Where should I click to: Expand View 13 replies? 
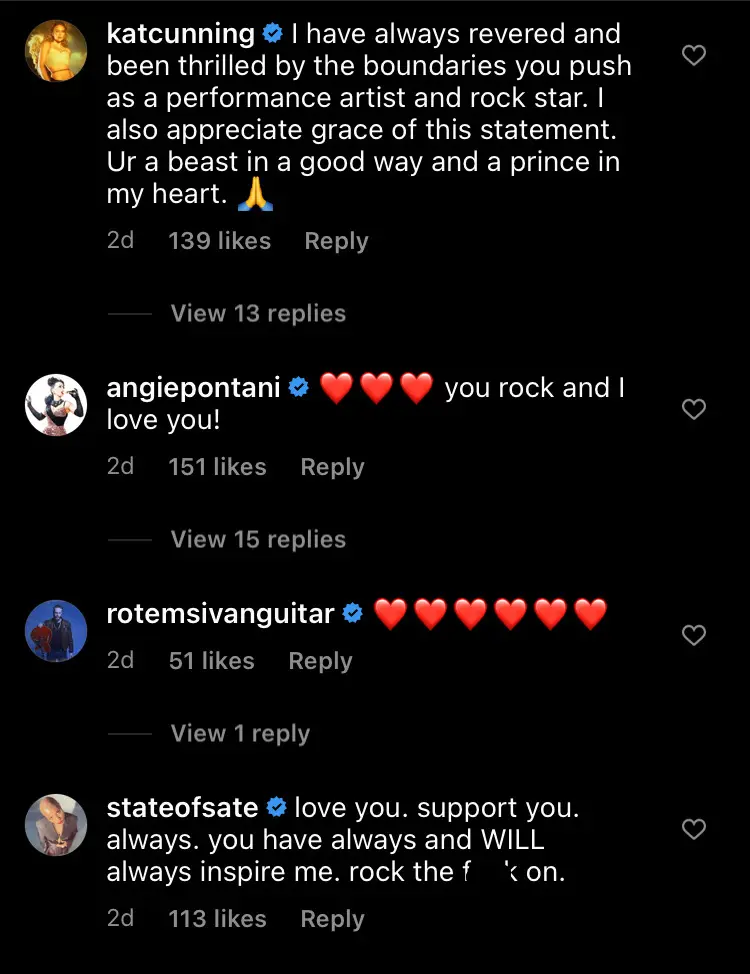[x=258, y=313]
